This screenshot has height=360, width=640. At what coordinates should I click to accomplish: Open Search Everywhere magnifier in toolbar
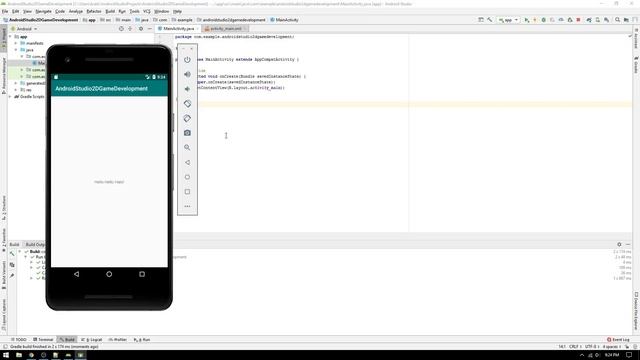[x=618, y=20]
